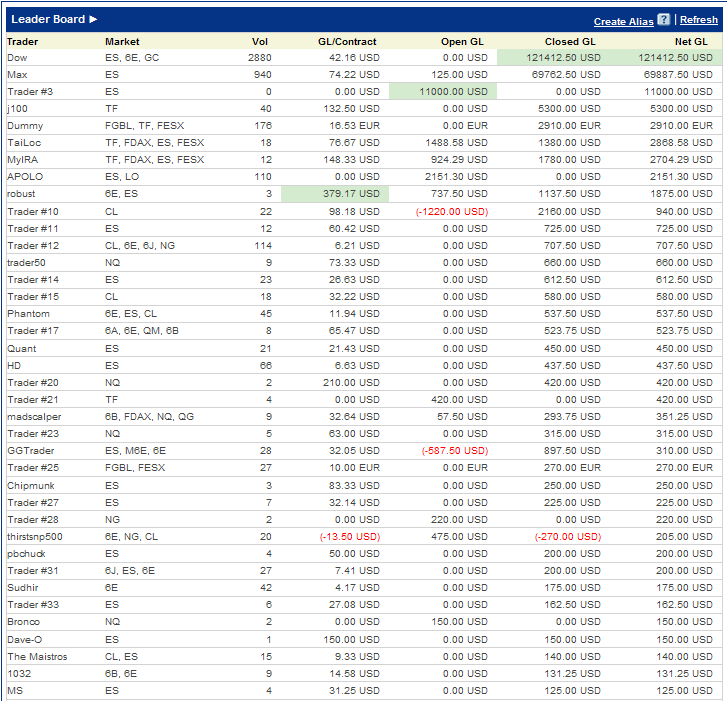Click Dummy's Closed GL 2910.00 EUR
This screenshot has width=727, height=701.
569,126
